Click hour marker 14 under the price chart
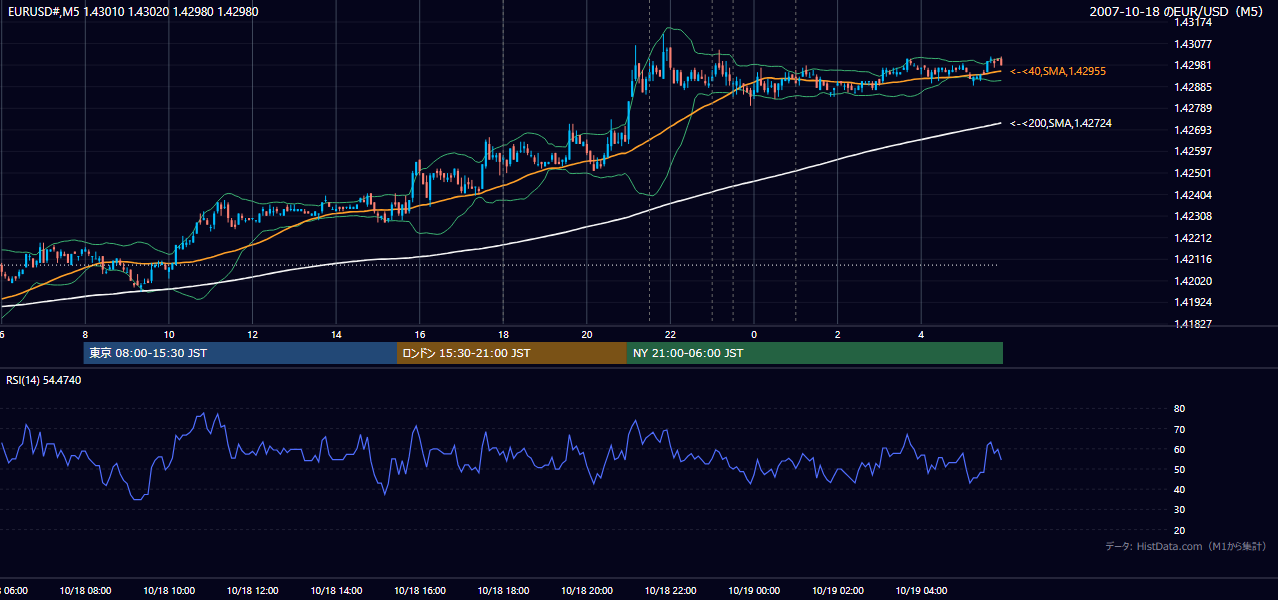 click(x=336, y=335)
